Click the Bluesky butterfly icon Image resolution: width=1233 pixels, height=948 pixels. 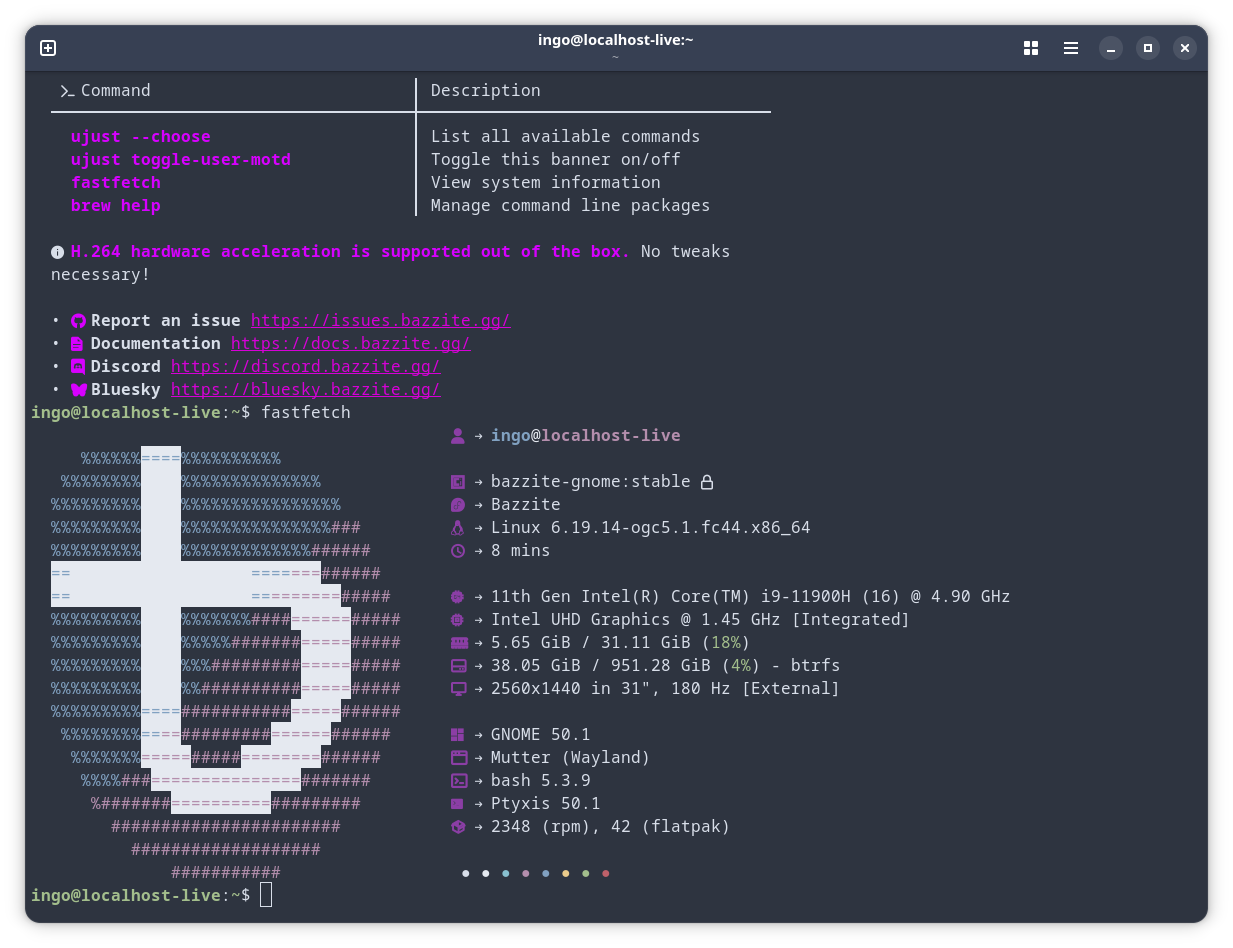tap(79, 390)
